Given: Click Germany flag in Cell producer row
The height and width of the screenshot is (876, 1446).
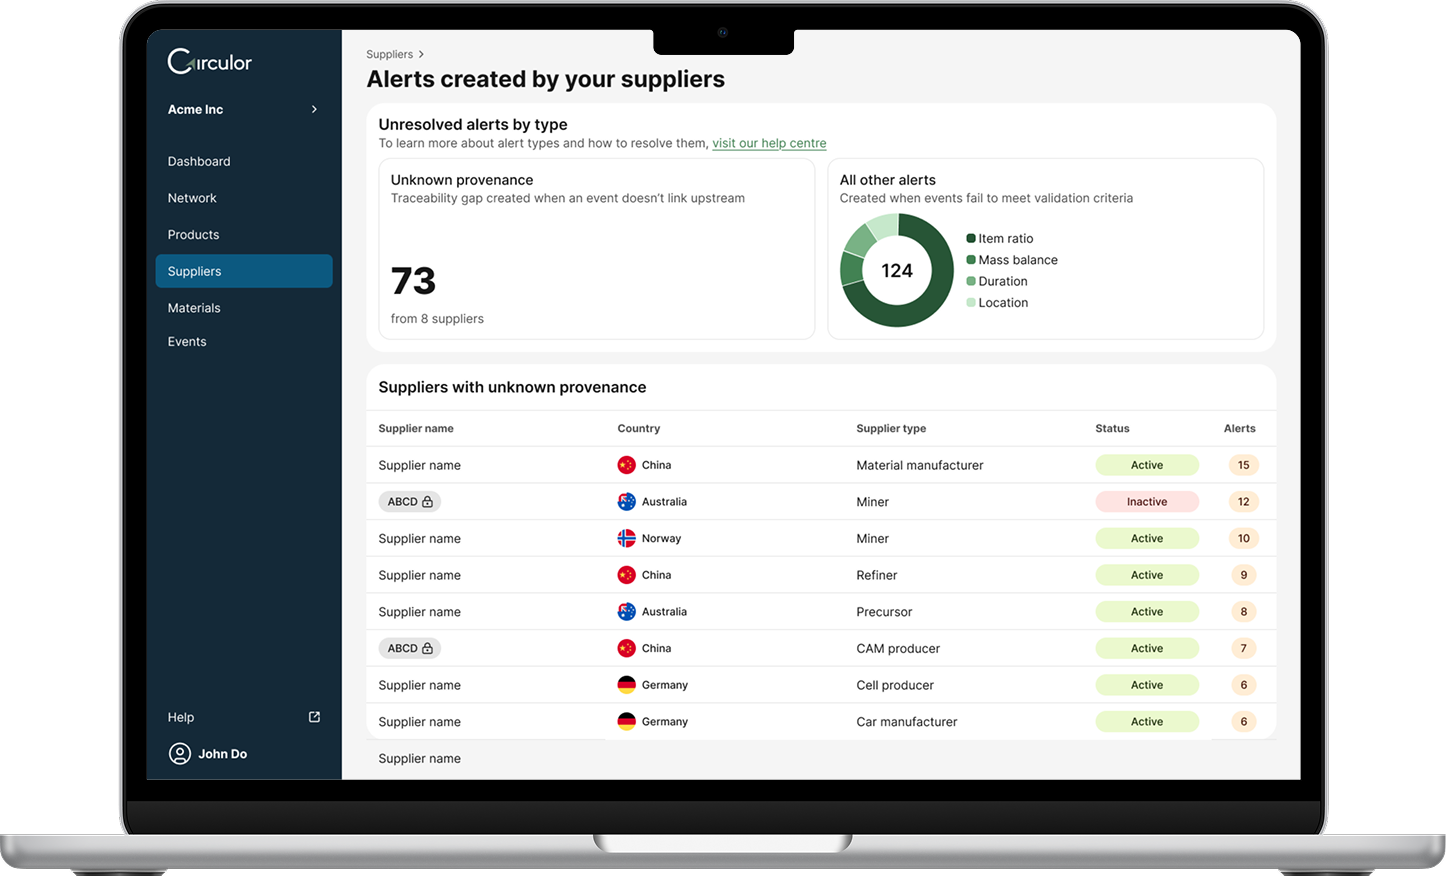Looking at the screenshot, I should [x=627, y=685].
